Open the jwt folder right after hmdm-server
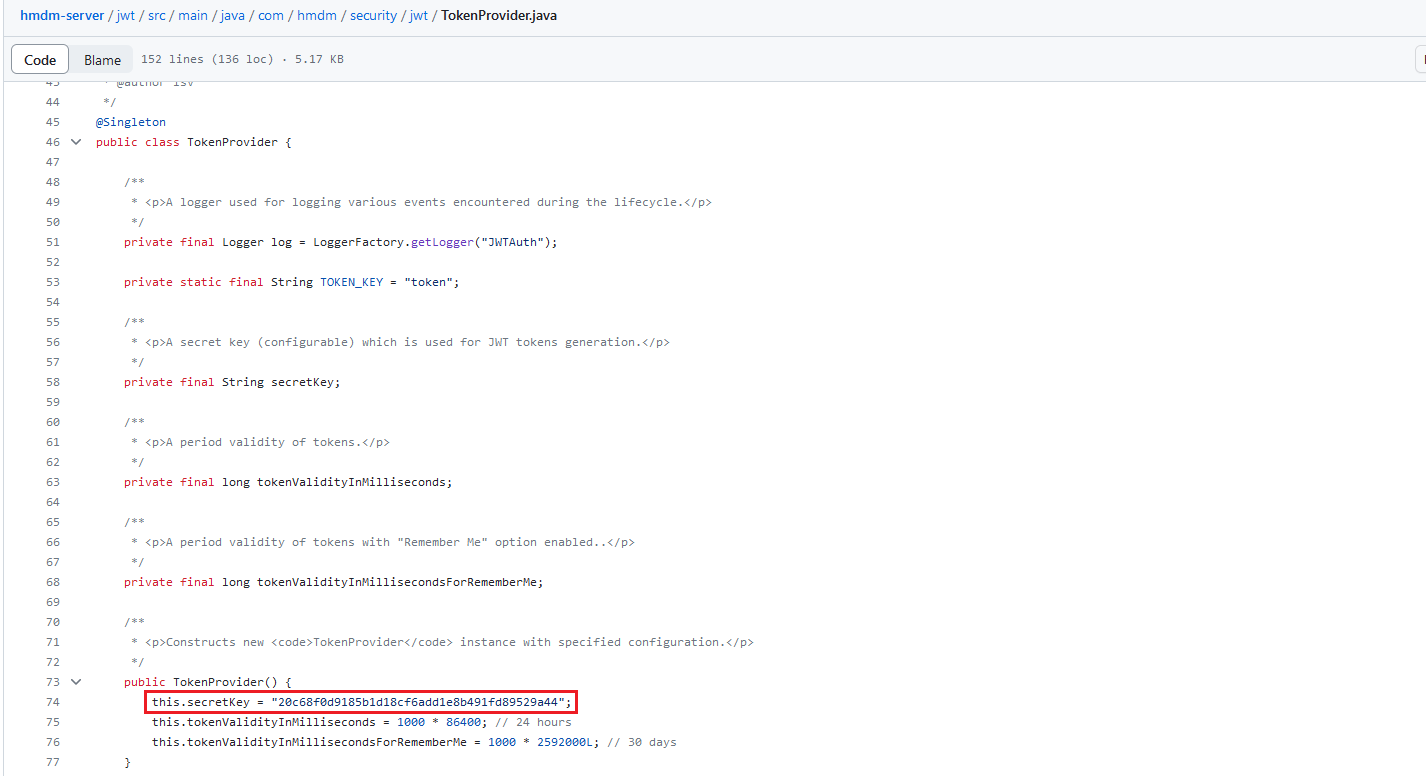This screenshot has height=776, width=1426. click(126, 16)
